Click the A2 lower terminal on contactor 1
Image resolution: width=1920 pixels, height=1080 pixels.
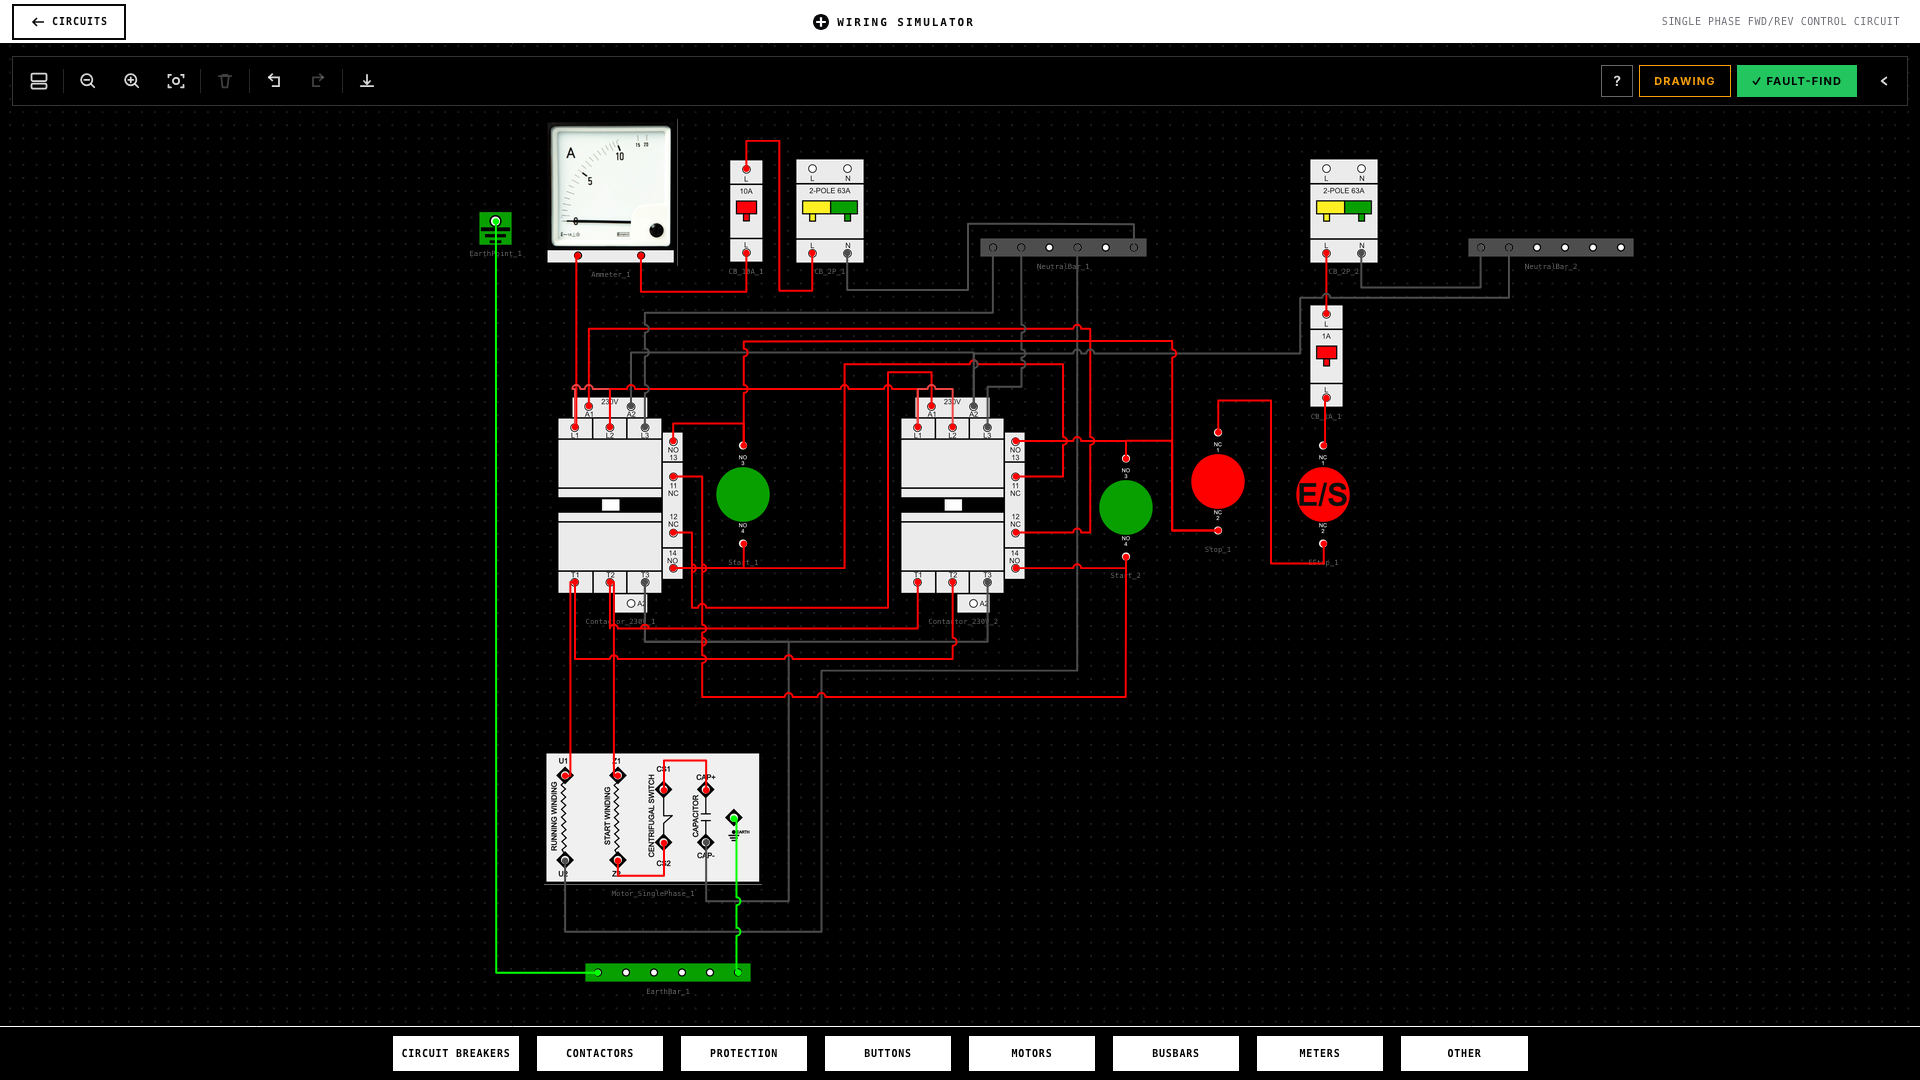pyautogui.click(x=631, y=603)
